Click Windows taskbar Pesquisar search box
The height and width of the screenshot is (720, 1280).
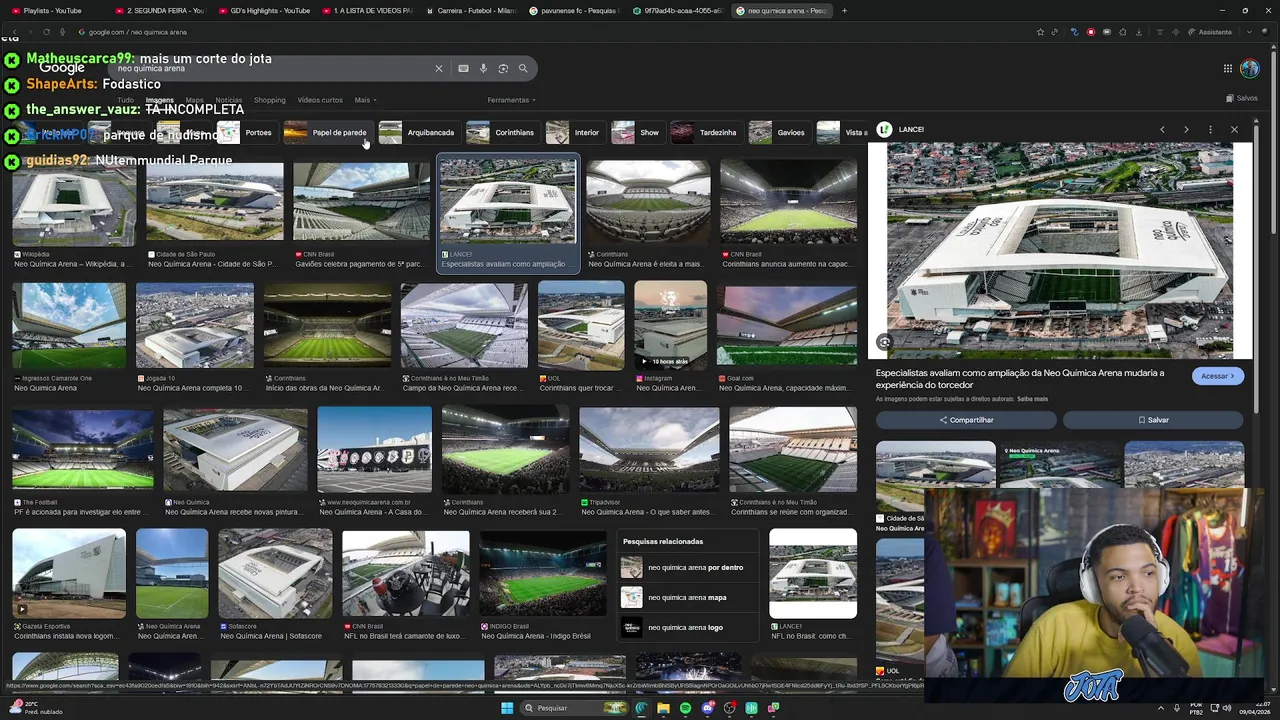coord(575,708)
